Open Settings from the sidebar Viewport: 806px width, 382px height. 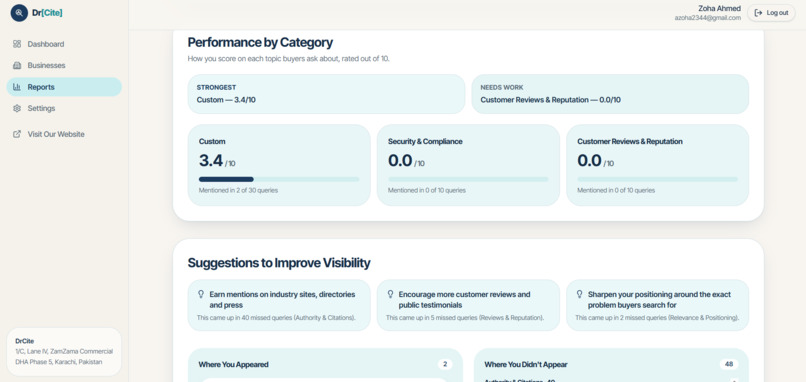tap(64, 108)
